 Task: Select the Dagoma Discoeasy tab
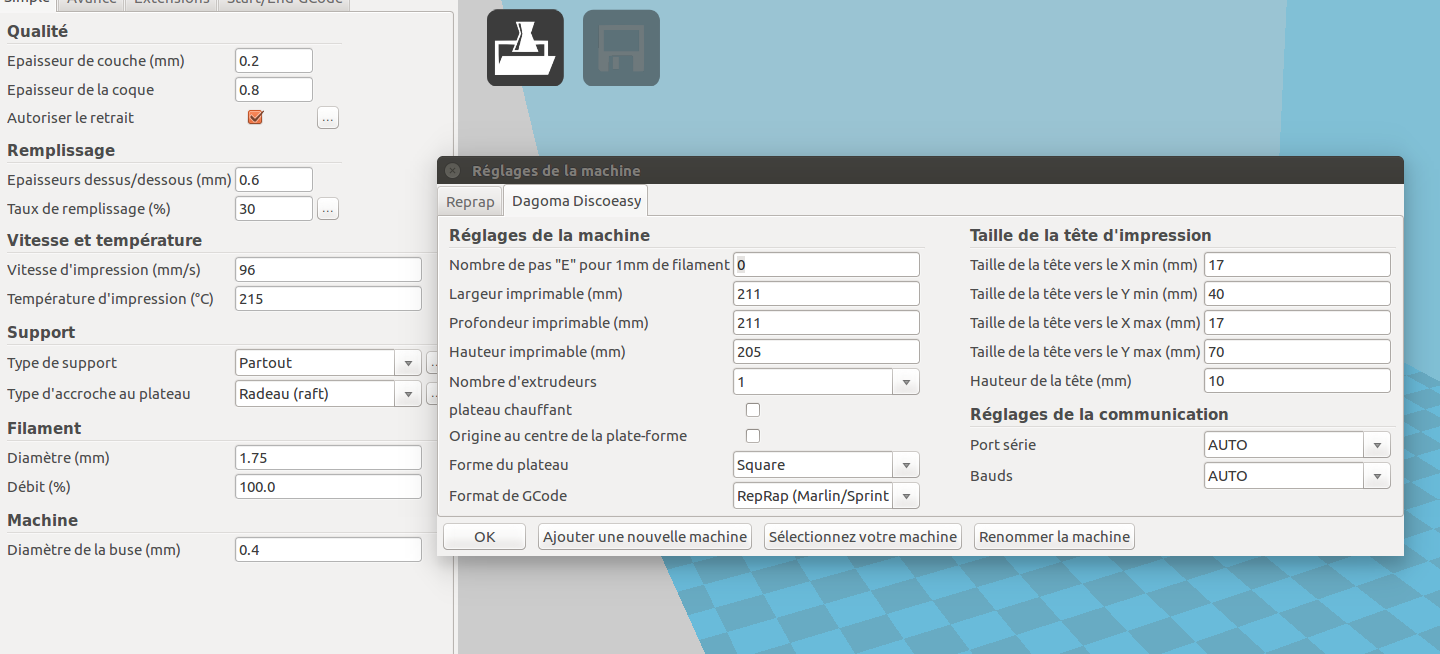[576, 200]
